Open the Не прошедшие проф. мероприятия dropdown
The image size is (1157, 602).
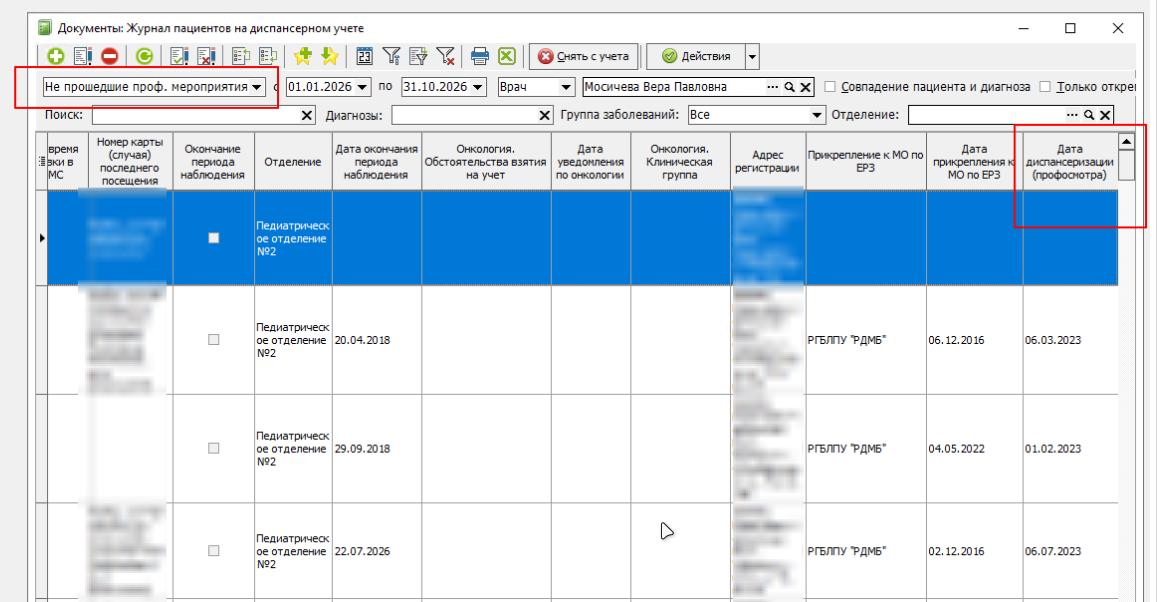click(x=257, y=87)
